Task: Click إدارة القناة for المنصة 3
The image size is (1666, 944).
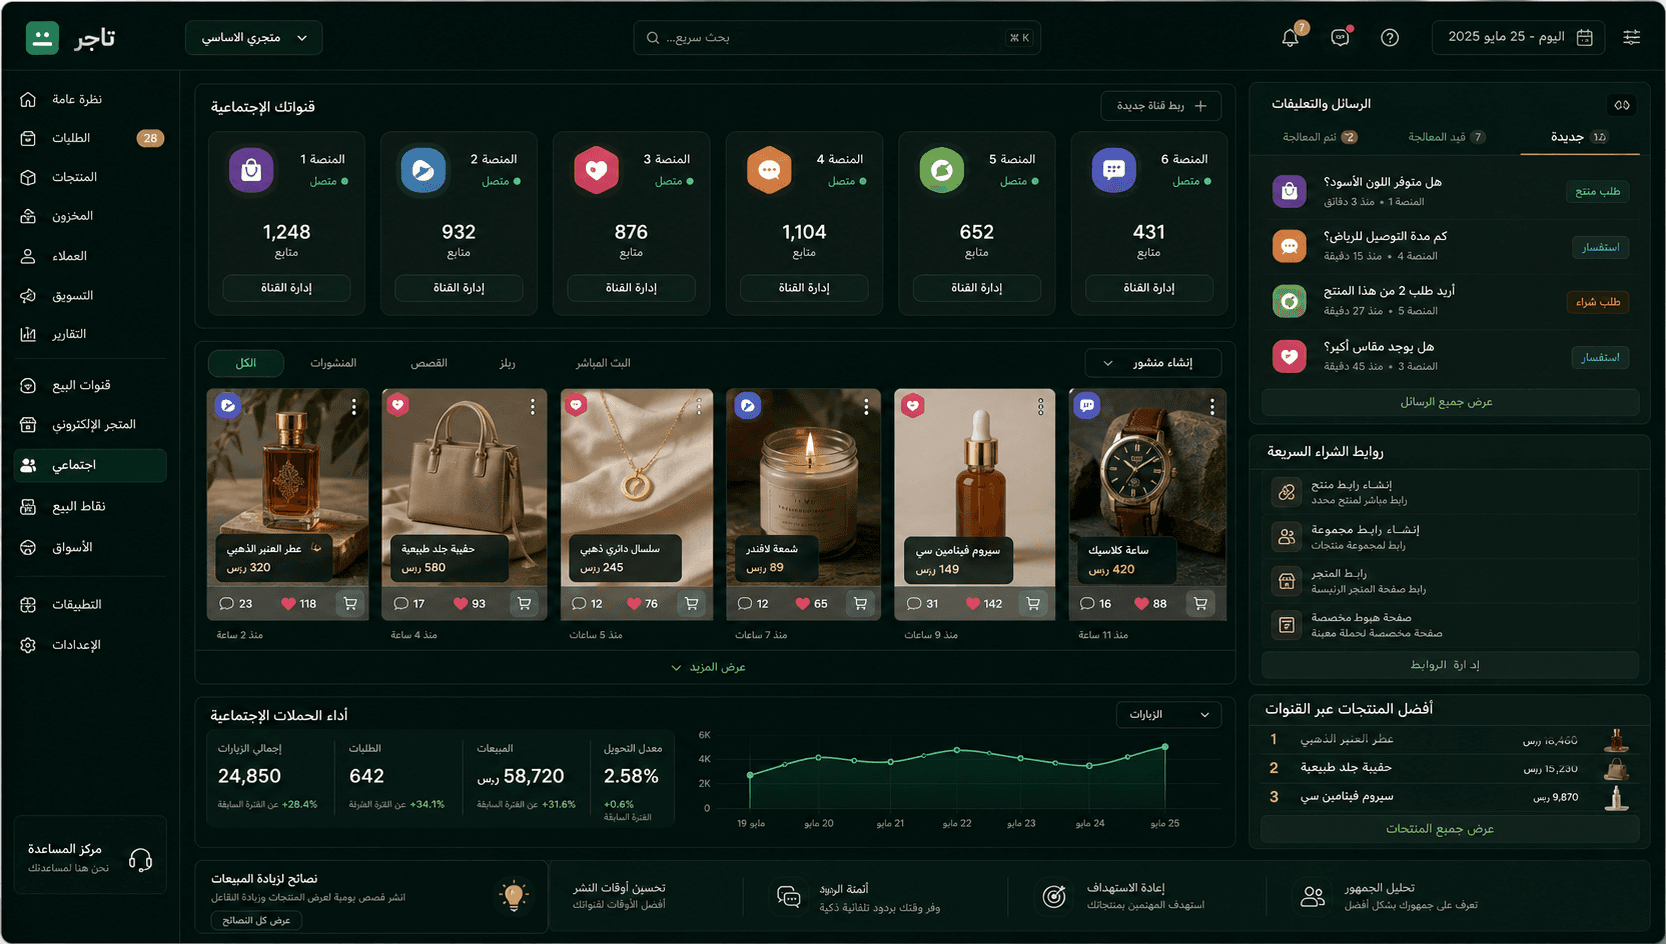Action: pyautogui.click(x=631, y=288)
